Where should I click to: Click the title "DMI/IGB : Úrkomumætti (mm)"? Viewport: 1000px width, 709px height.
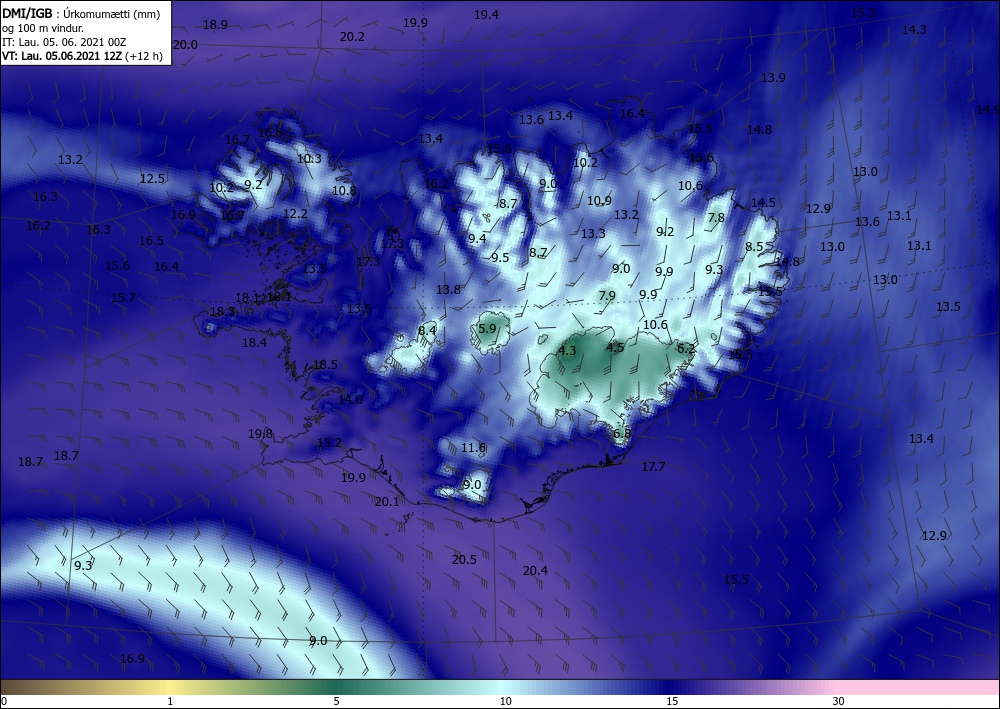(x=81, y=13)
